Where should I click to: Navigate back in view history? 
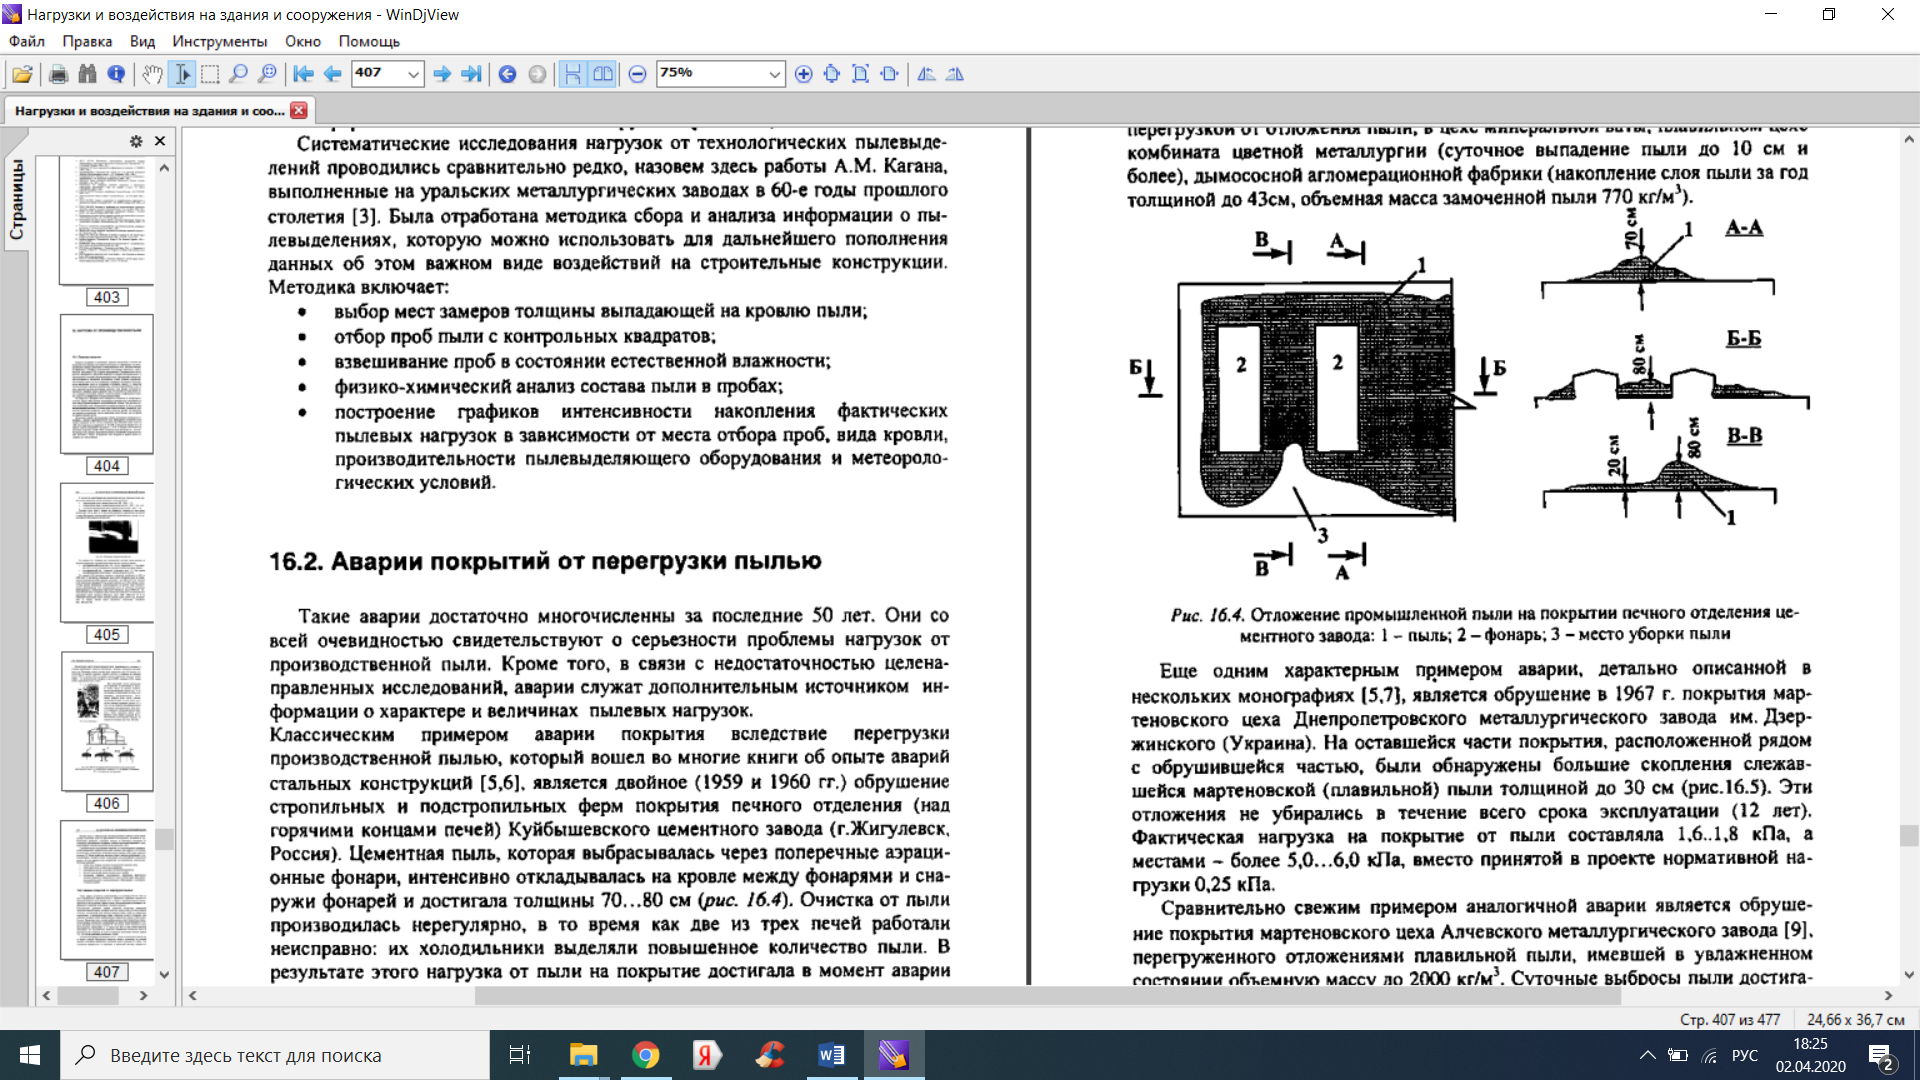(507, 74)
